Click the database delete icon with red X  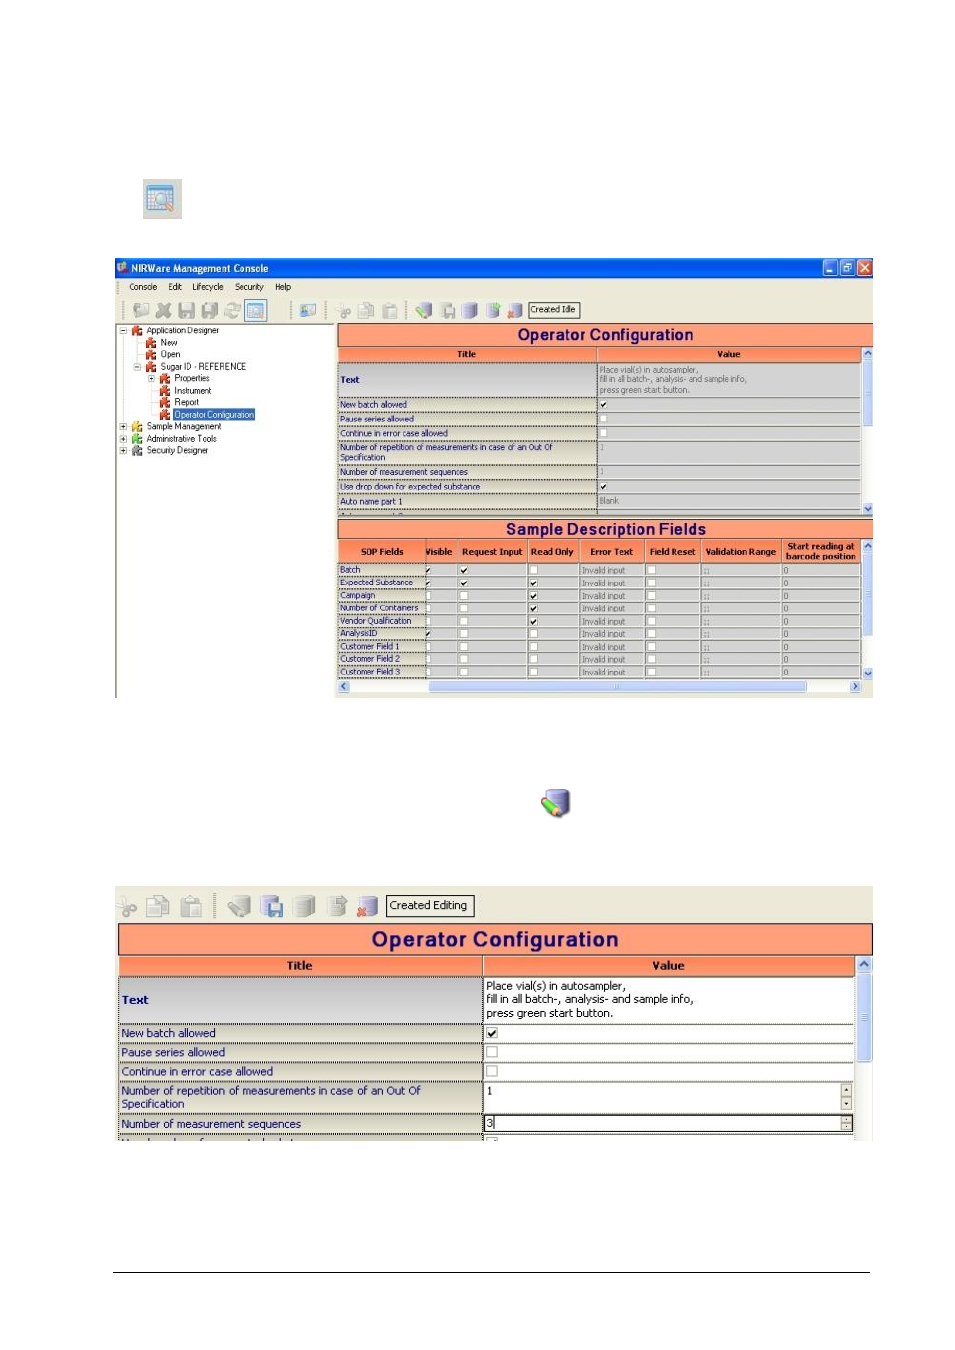pyautogui.click(x=367, y=906)
